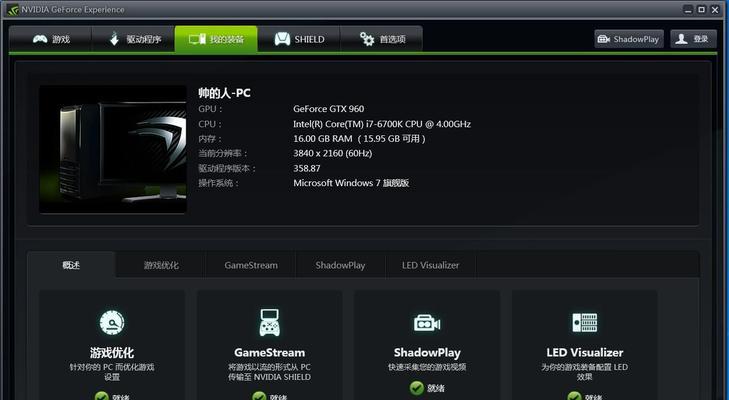Click the SHIELD controller icon

[282, 39]
